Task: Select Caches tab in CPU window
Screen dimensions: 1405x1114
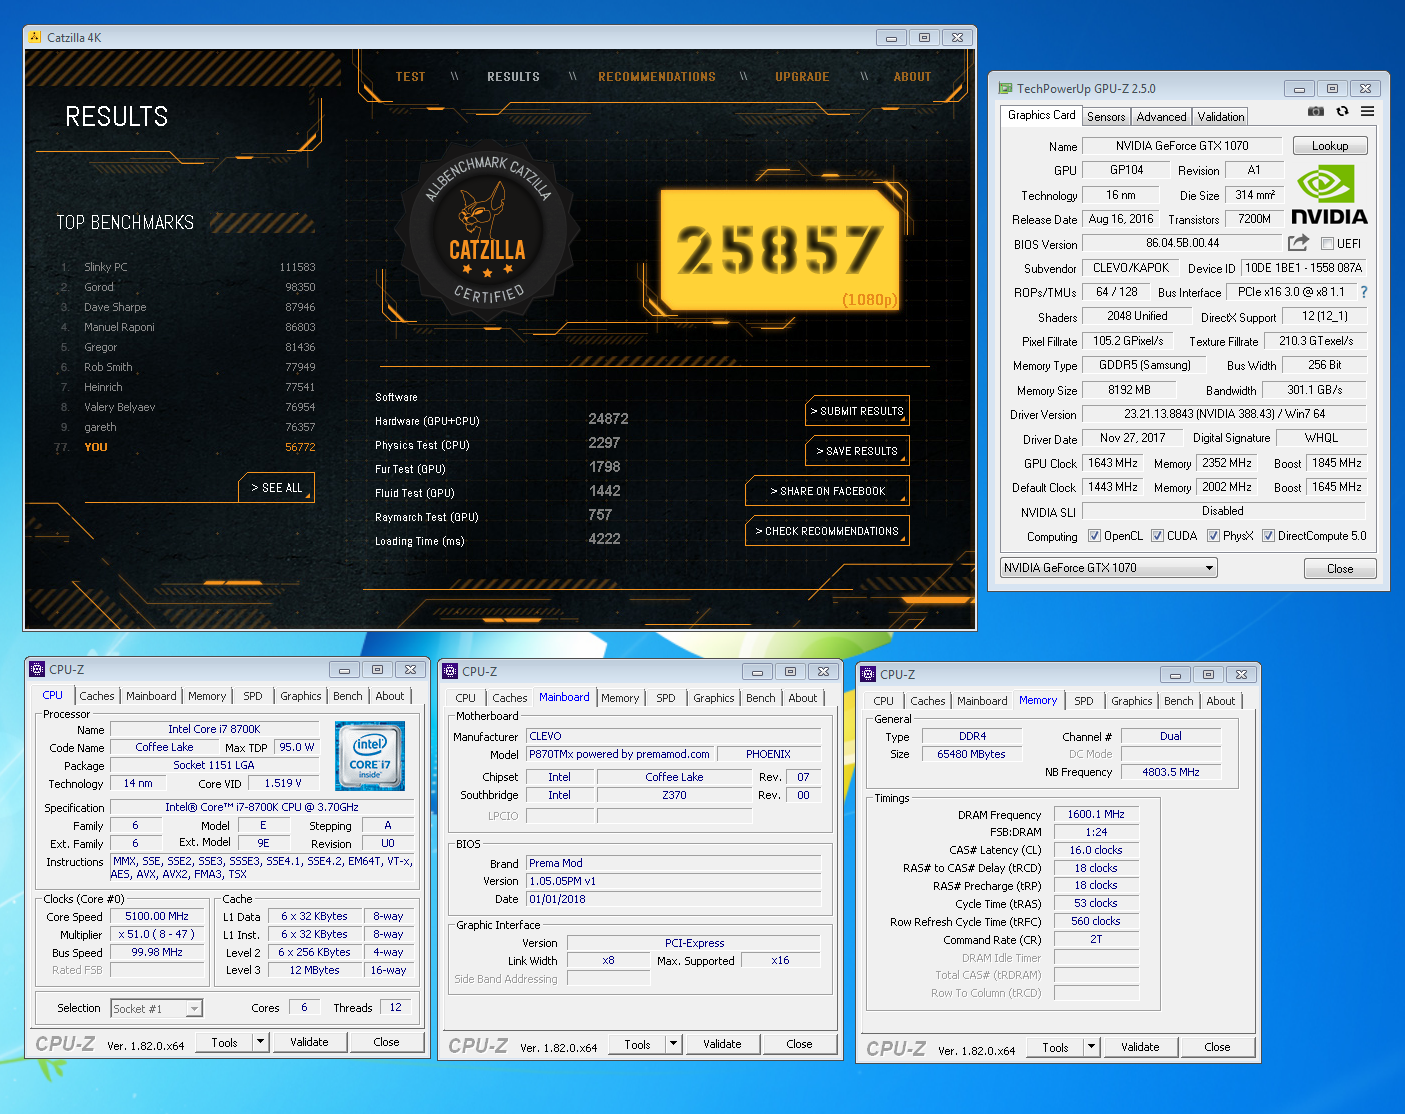Action: (x=97, y=696)
